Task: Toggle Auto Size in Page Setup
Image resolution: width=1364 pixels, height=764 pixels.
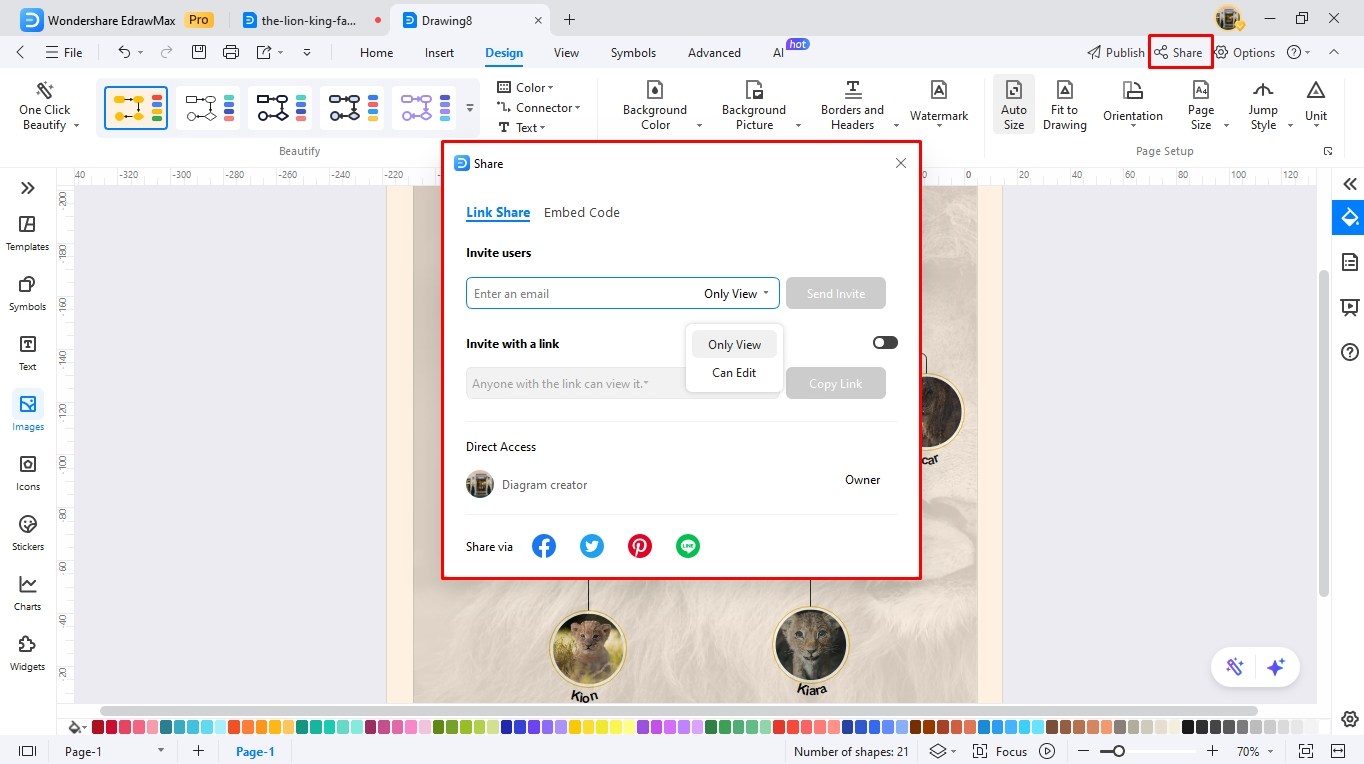Action: coord(1014,104)
